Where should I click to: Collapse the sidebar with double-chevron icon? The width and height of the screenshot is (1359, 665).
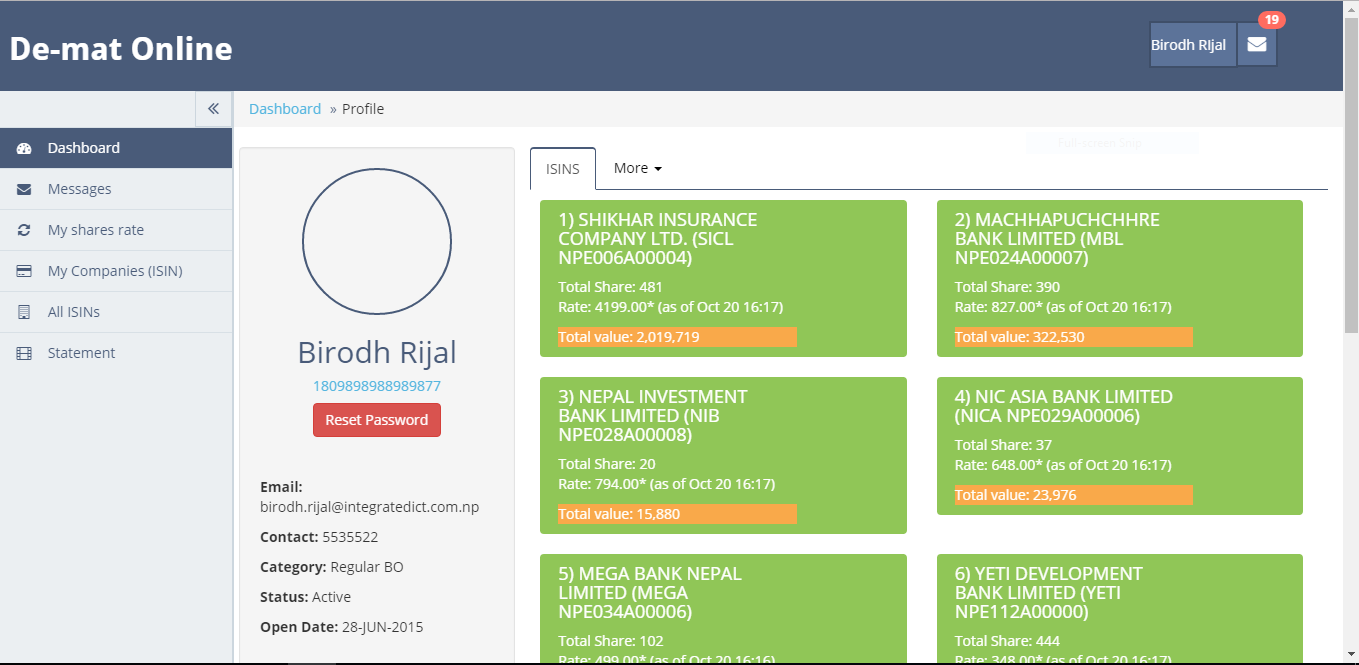click(213, 109)
